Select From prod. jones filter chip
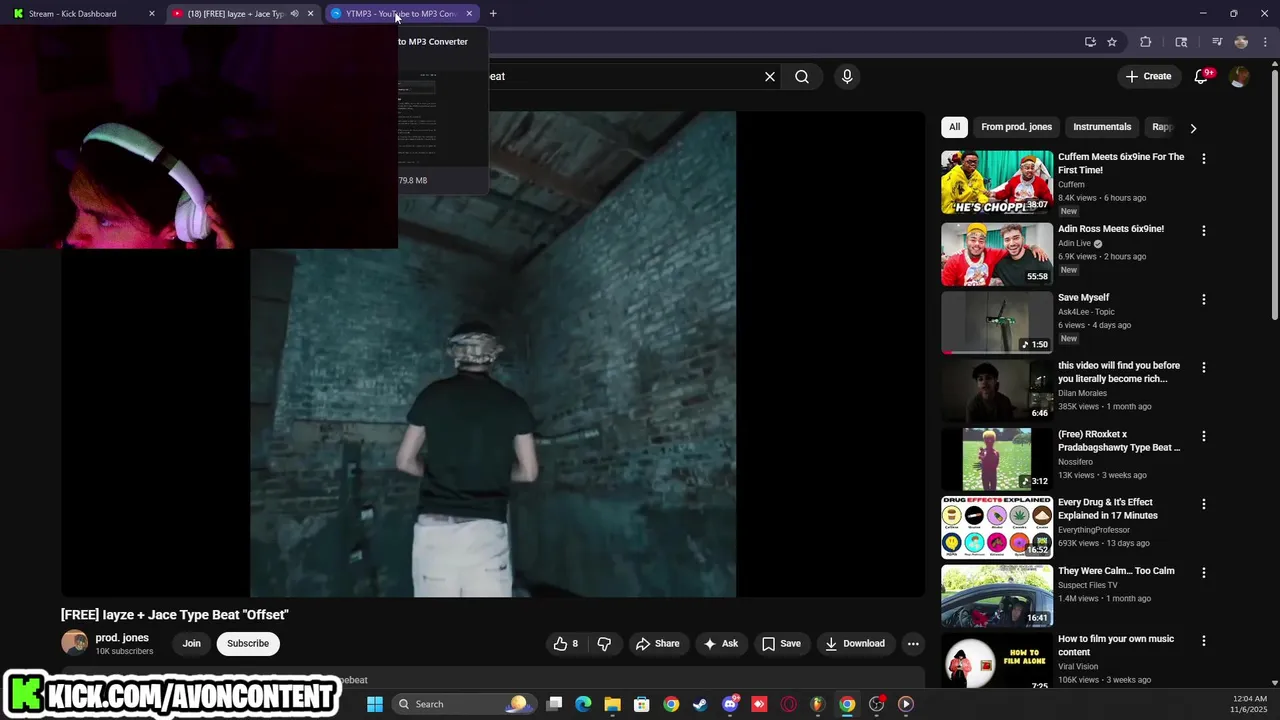1280x720 pixels. pos(1016,127)
